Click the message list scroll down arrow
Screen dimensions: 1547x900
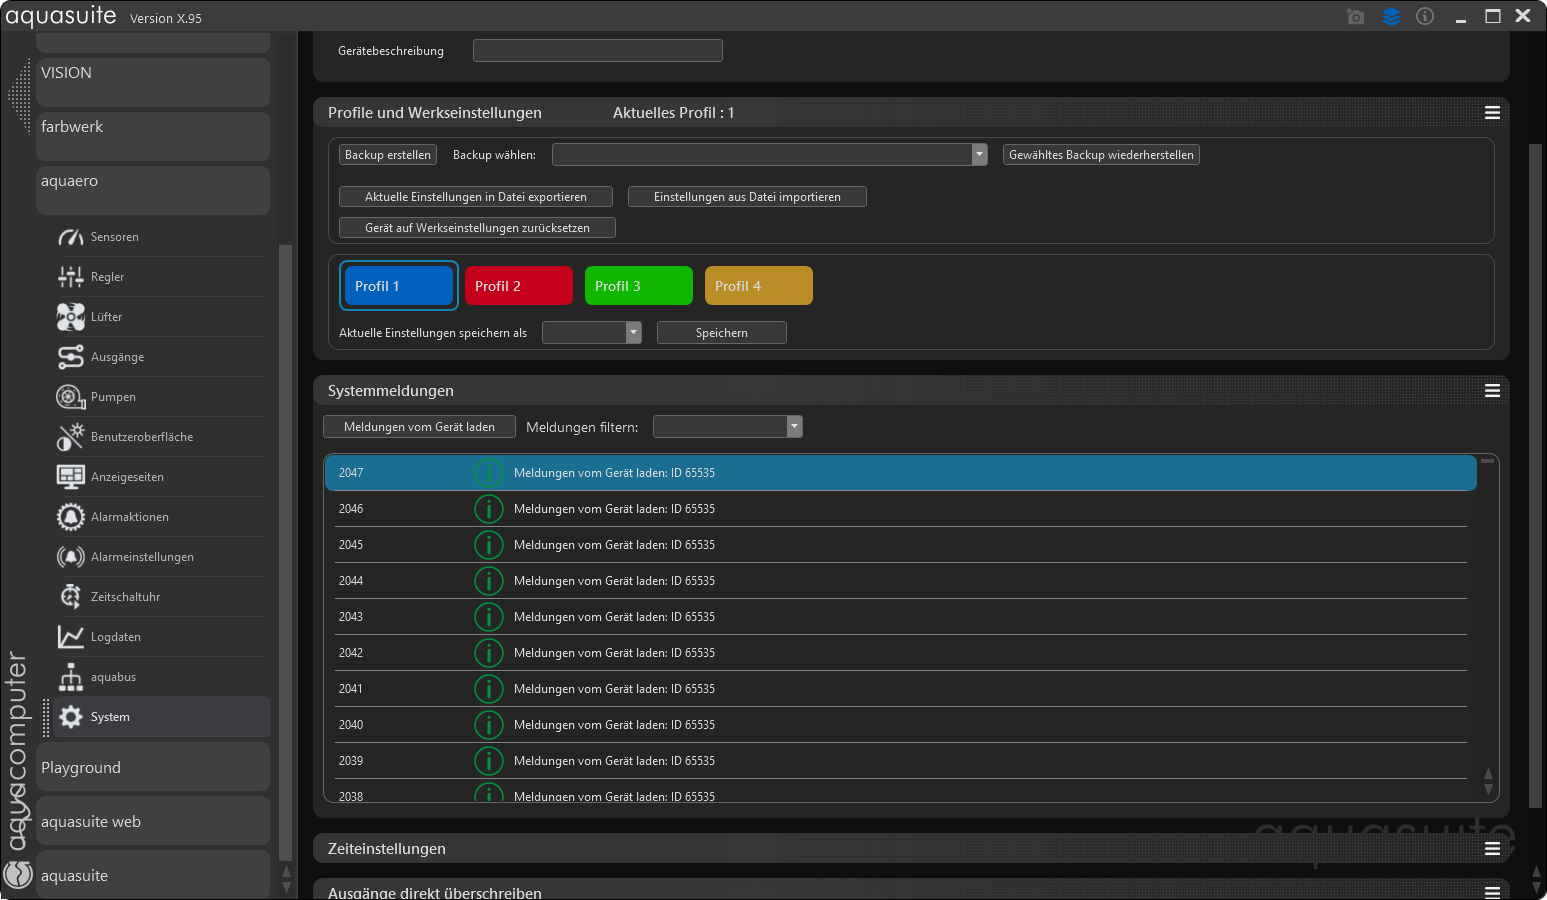click(x=1488, y=790)
